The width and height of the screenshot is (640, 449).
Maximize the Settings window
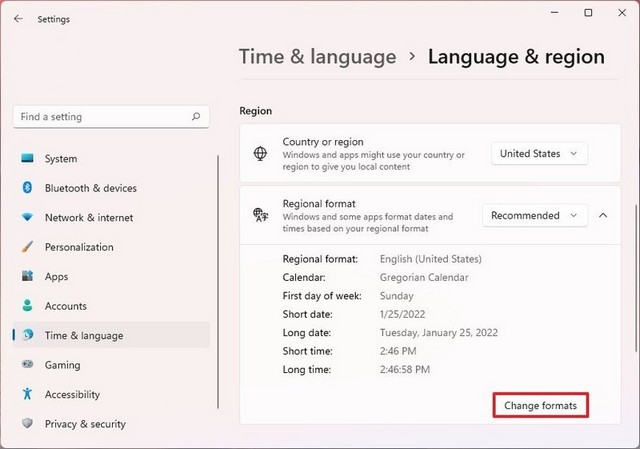588,13
